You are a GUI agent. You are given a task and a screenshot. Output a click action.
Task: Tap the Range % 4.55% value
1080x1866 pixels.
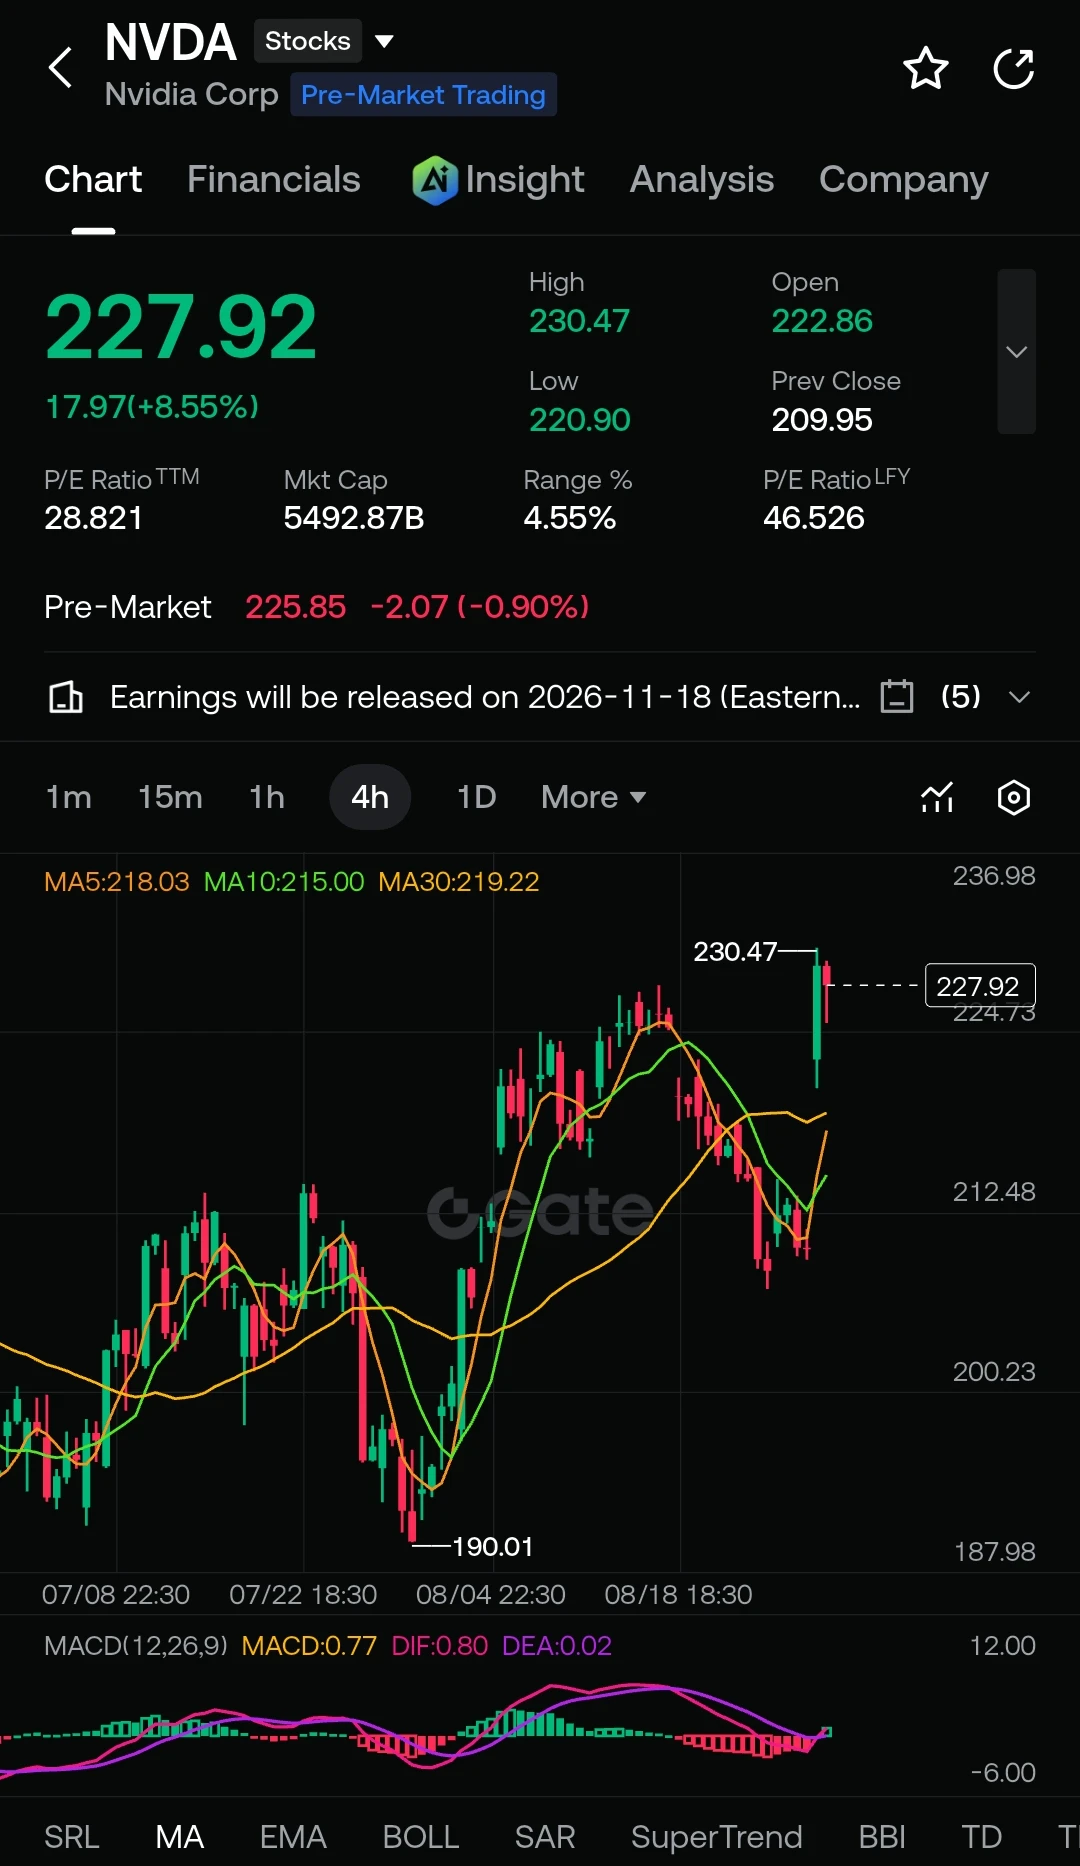click(x=569, y=518)
